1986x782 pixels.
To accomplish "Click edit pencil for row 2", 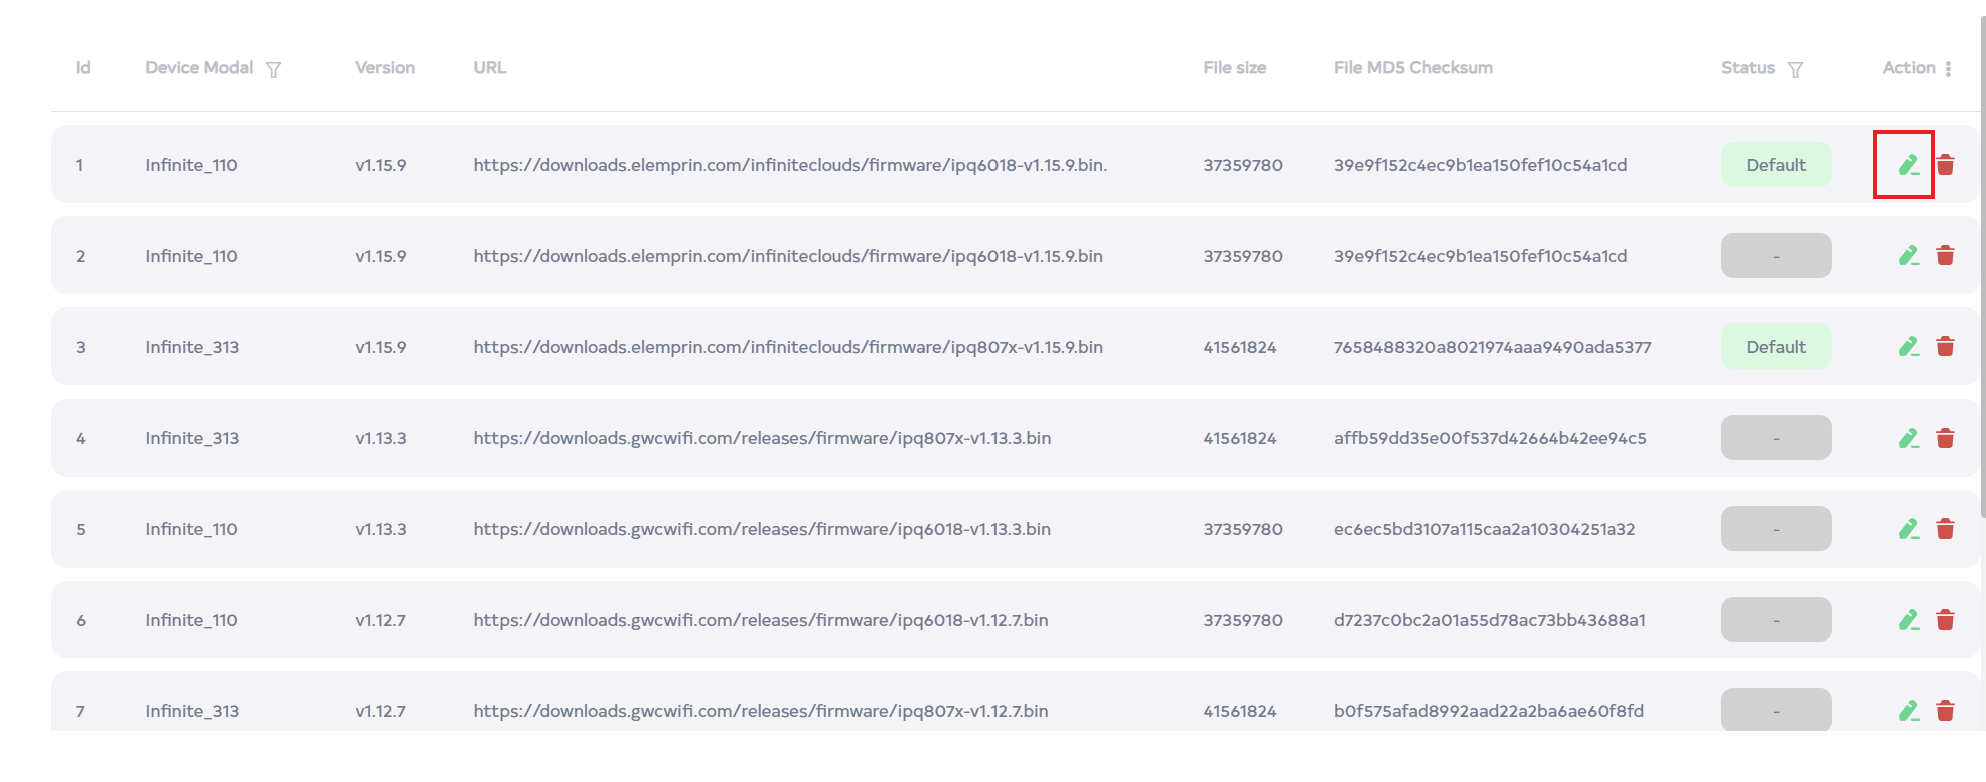I will (x=1908, y=256).
